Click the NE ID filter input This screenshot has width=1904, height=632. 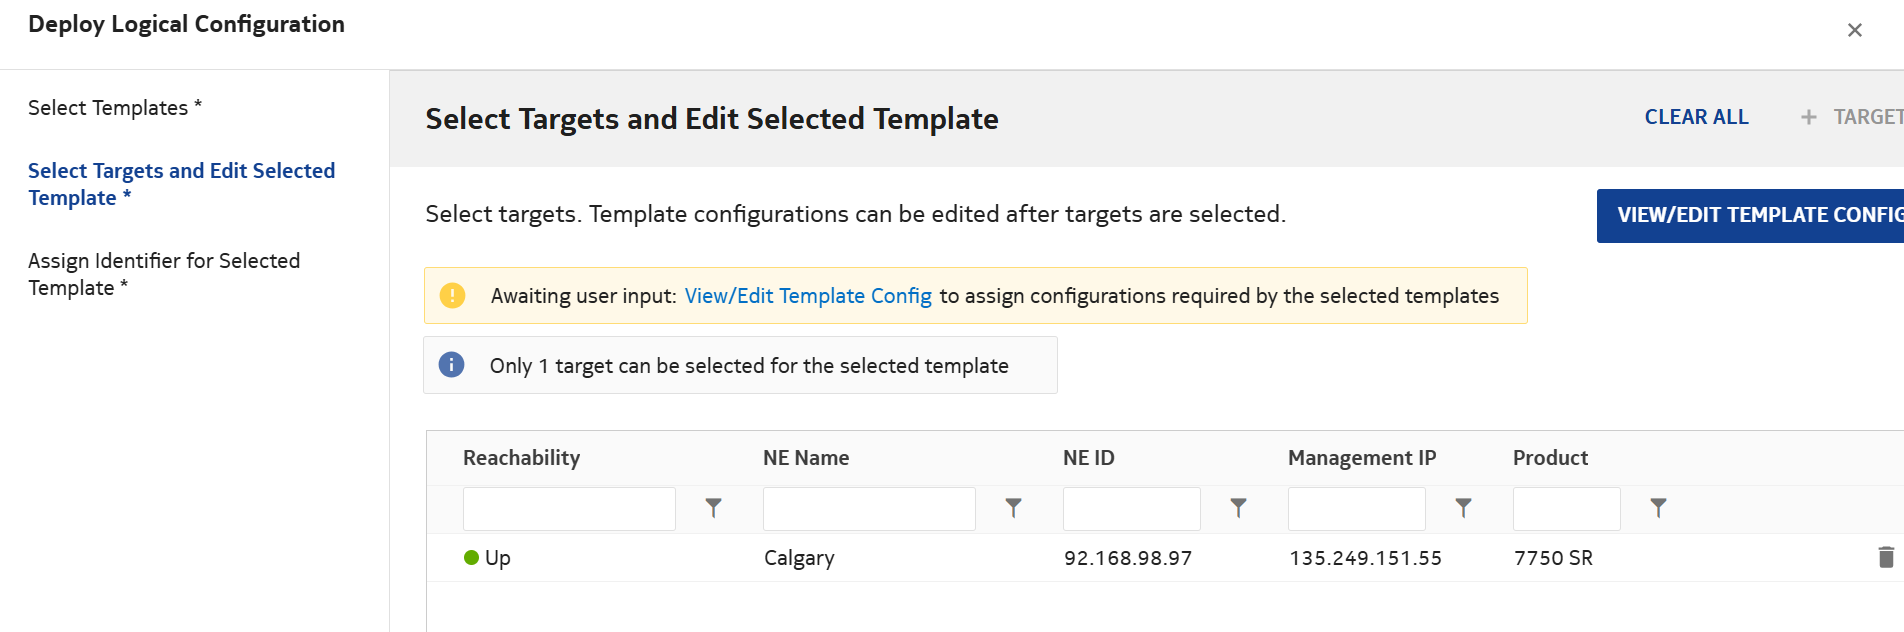[1131, 509]
